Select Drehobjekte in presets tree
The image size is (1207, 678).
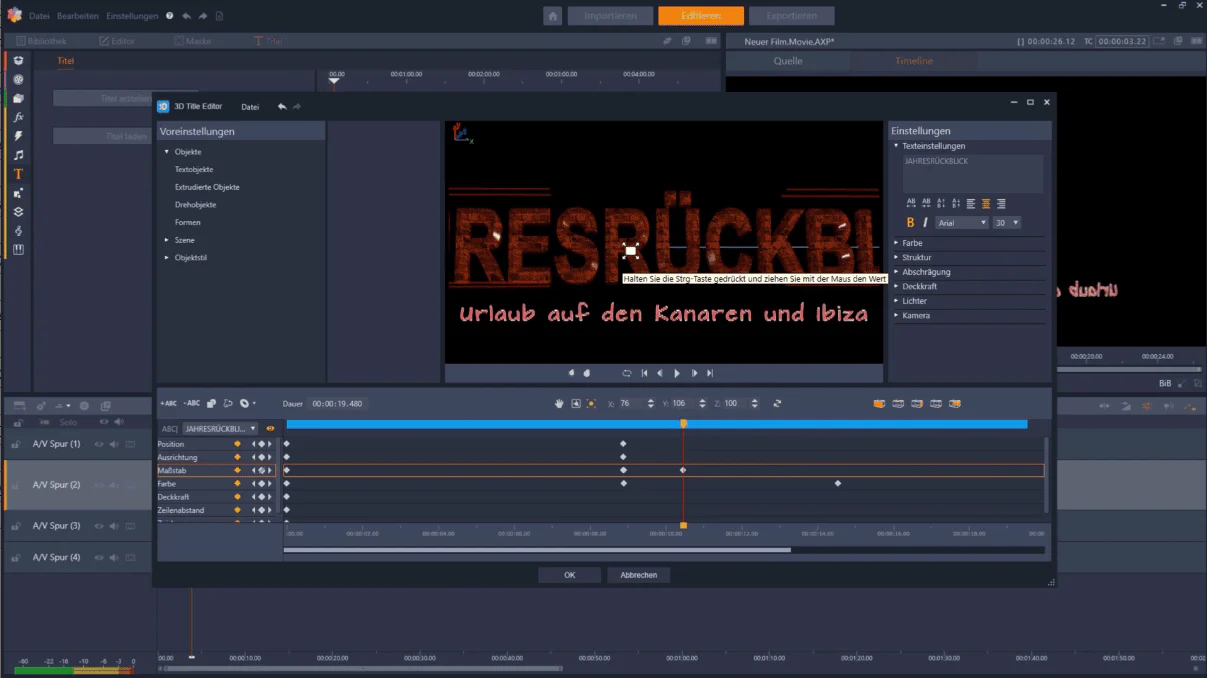click(x=196, y=205)
